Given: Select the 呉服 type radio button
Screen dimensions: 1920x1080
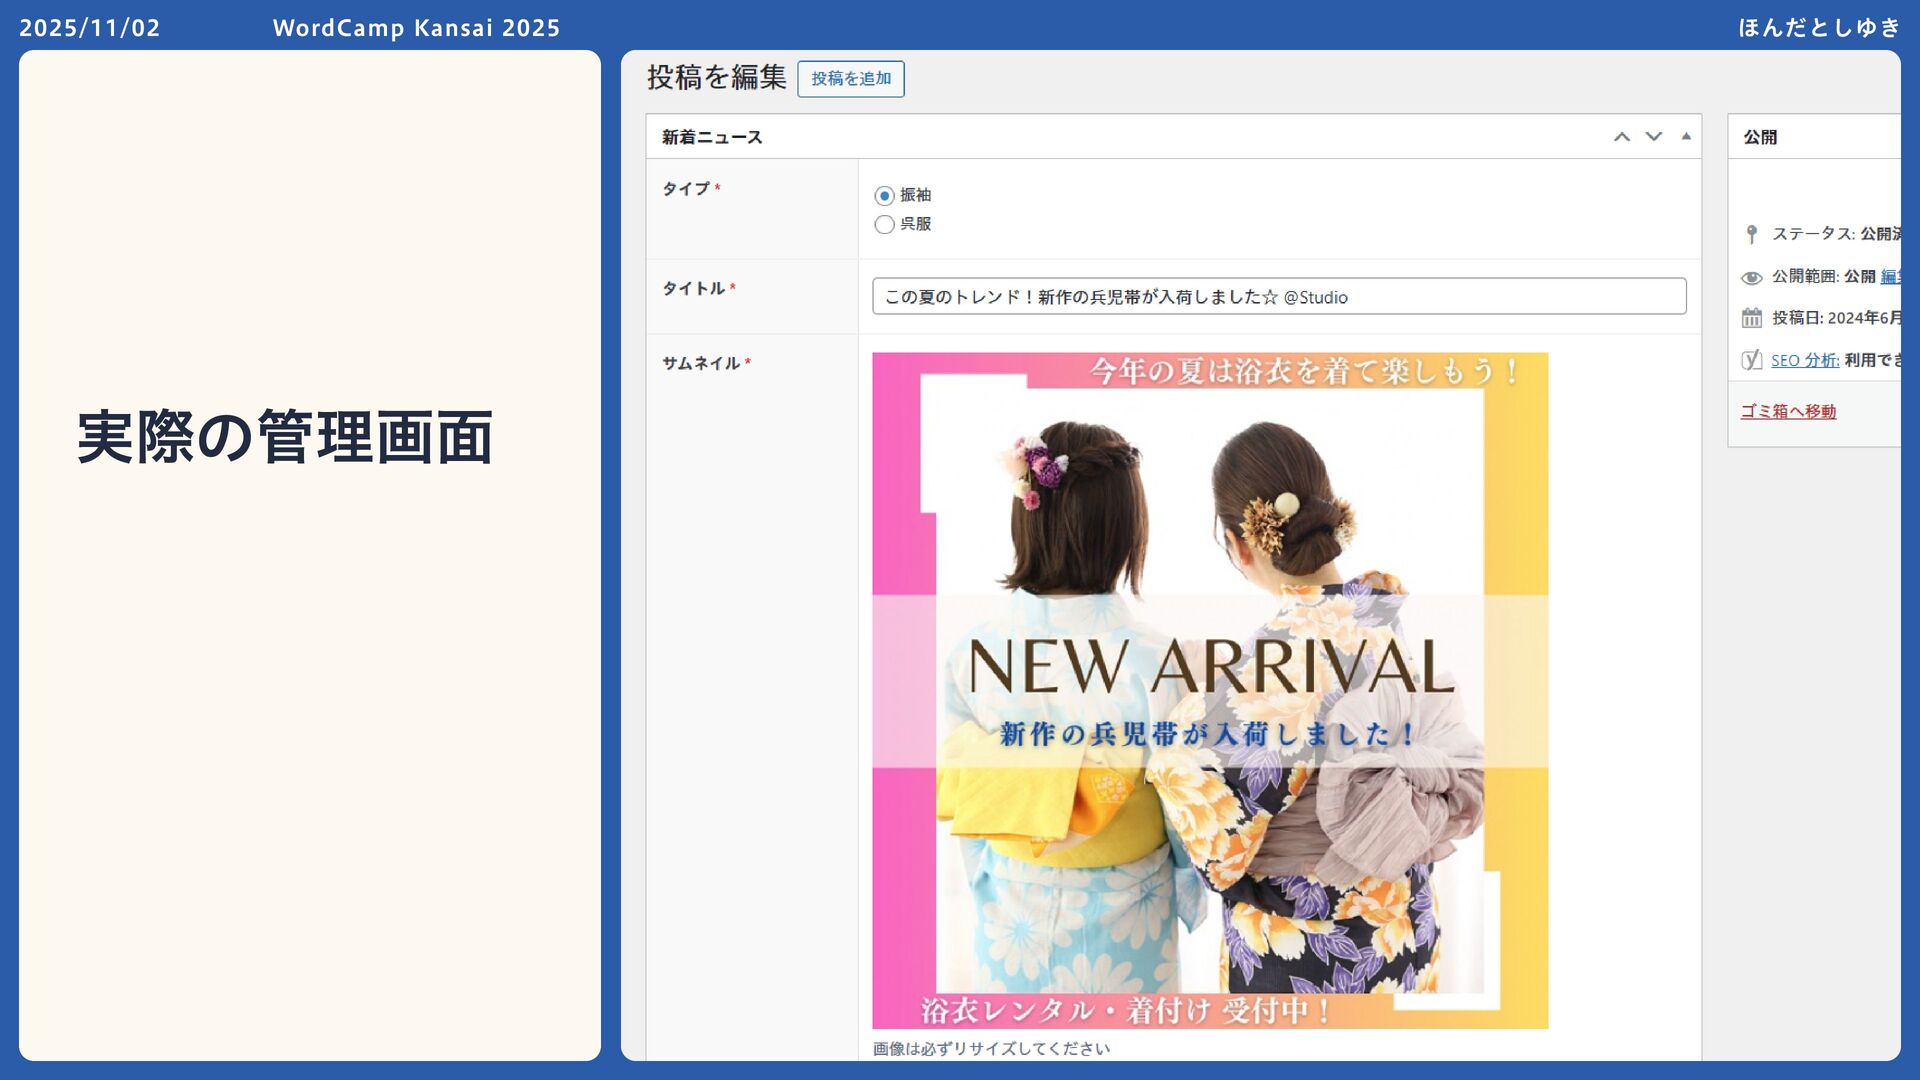Looking at the screenshot, I should click(884, 225).
